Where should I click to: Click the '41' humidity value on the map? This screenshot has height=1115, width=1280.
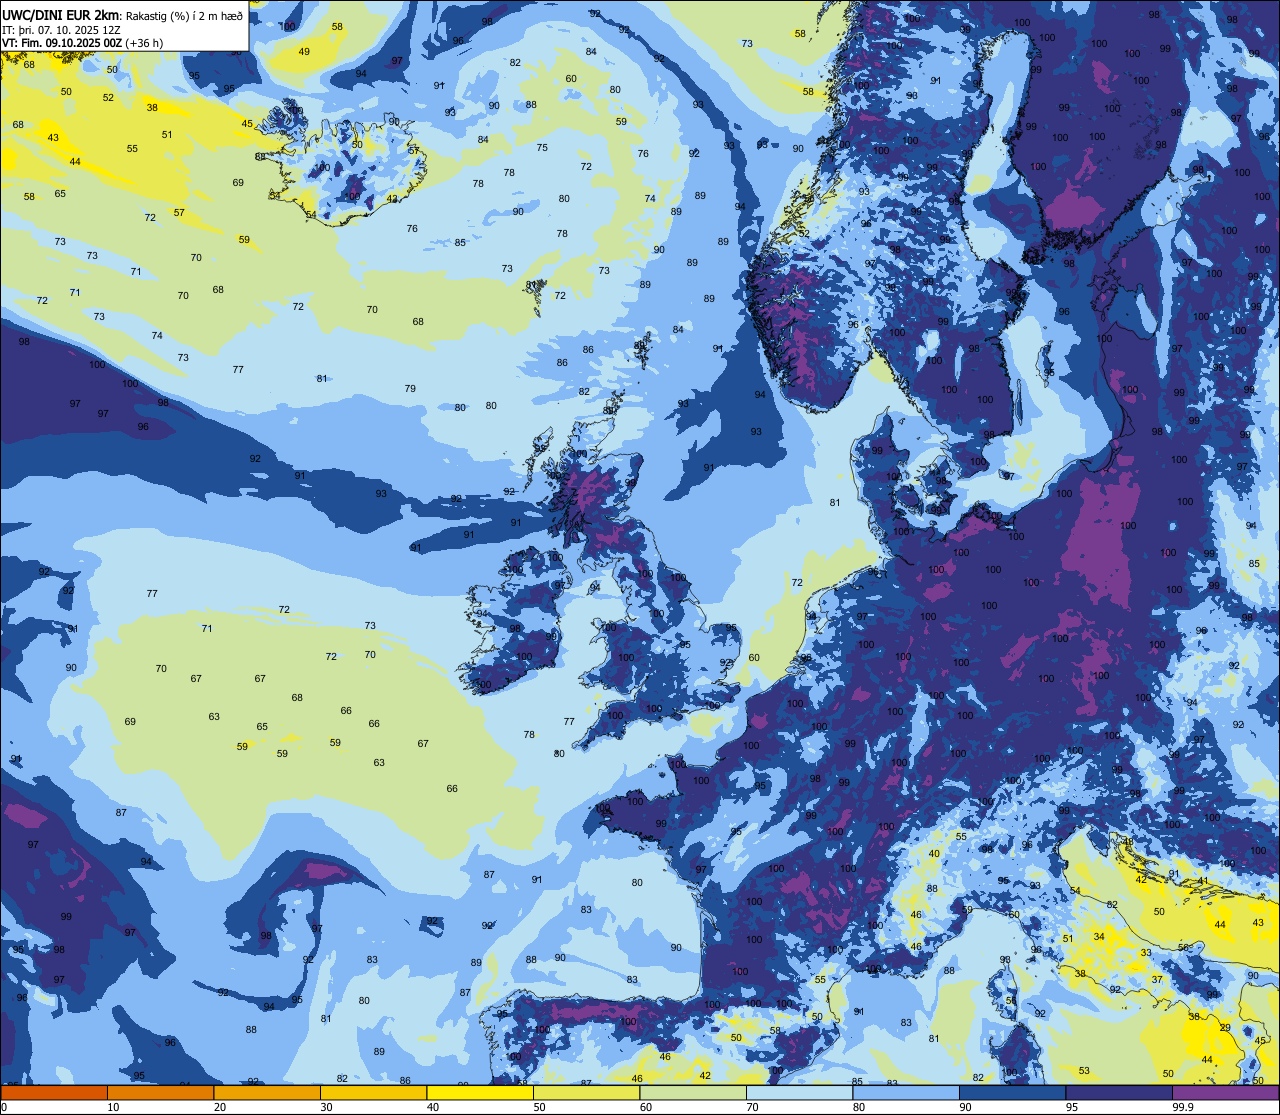coord(1204,881)
